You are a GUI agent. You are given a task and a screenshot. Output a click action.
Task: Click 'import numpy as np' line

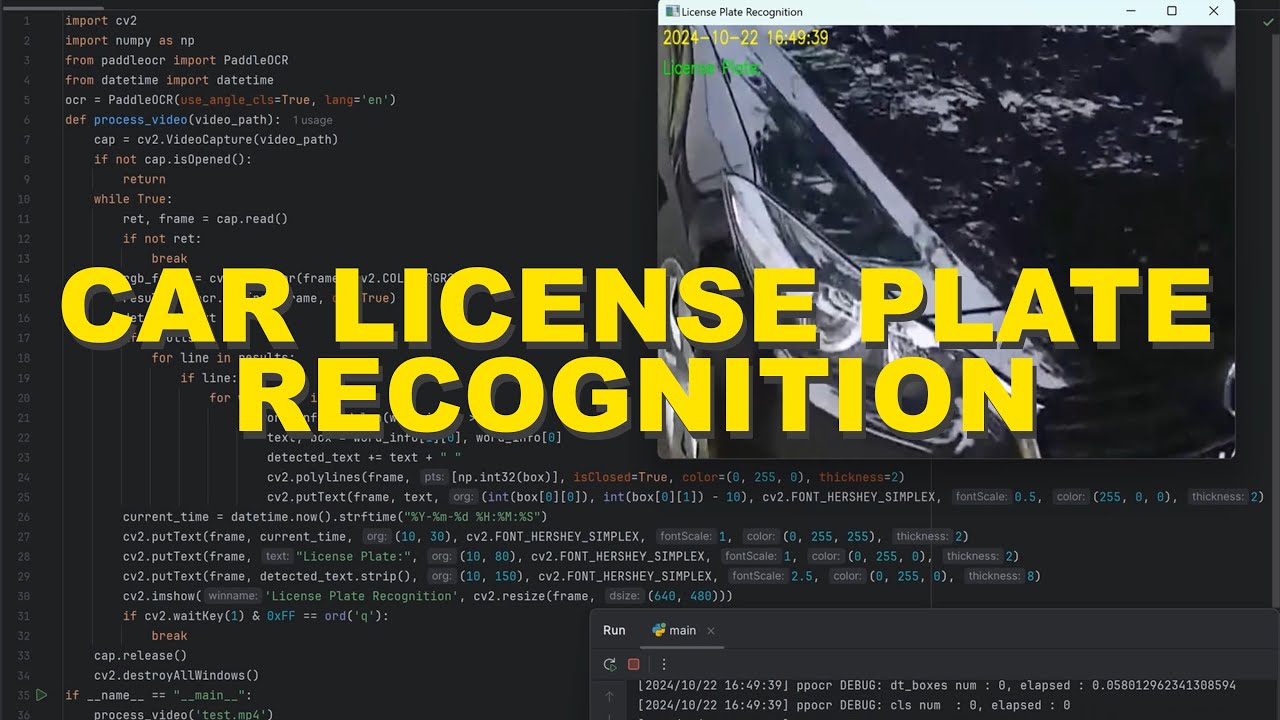(130, 40)
